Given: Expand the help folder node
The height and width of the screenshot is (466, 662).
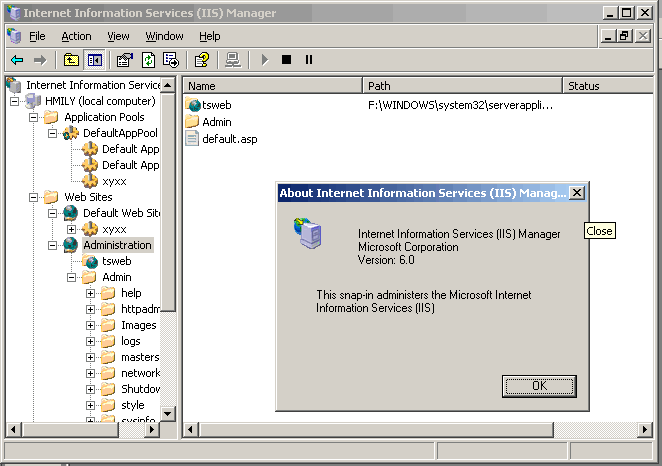Looking at the screenshot, I should pyautogui.click(x=90, y=293).
